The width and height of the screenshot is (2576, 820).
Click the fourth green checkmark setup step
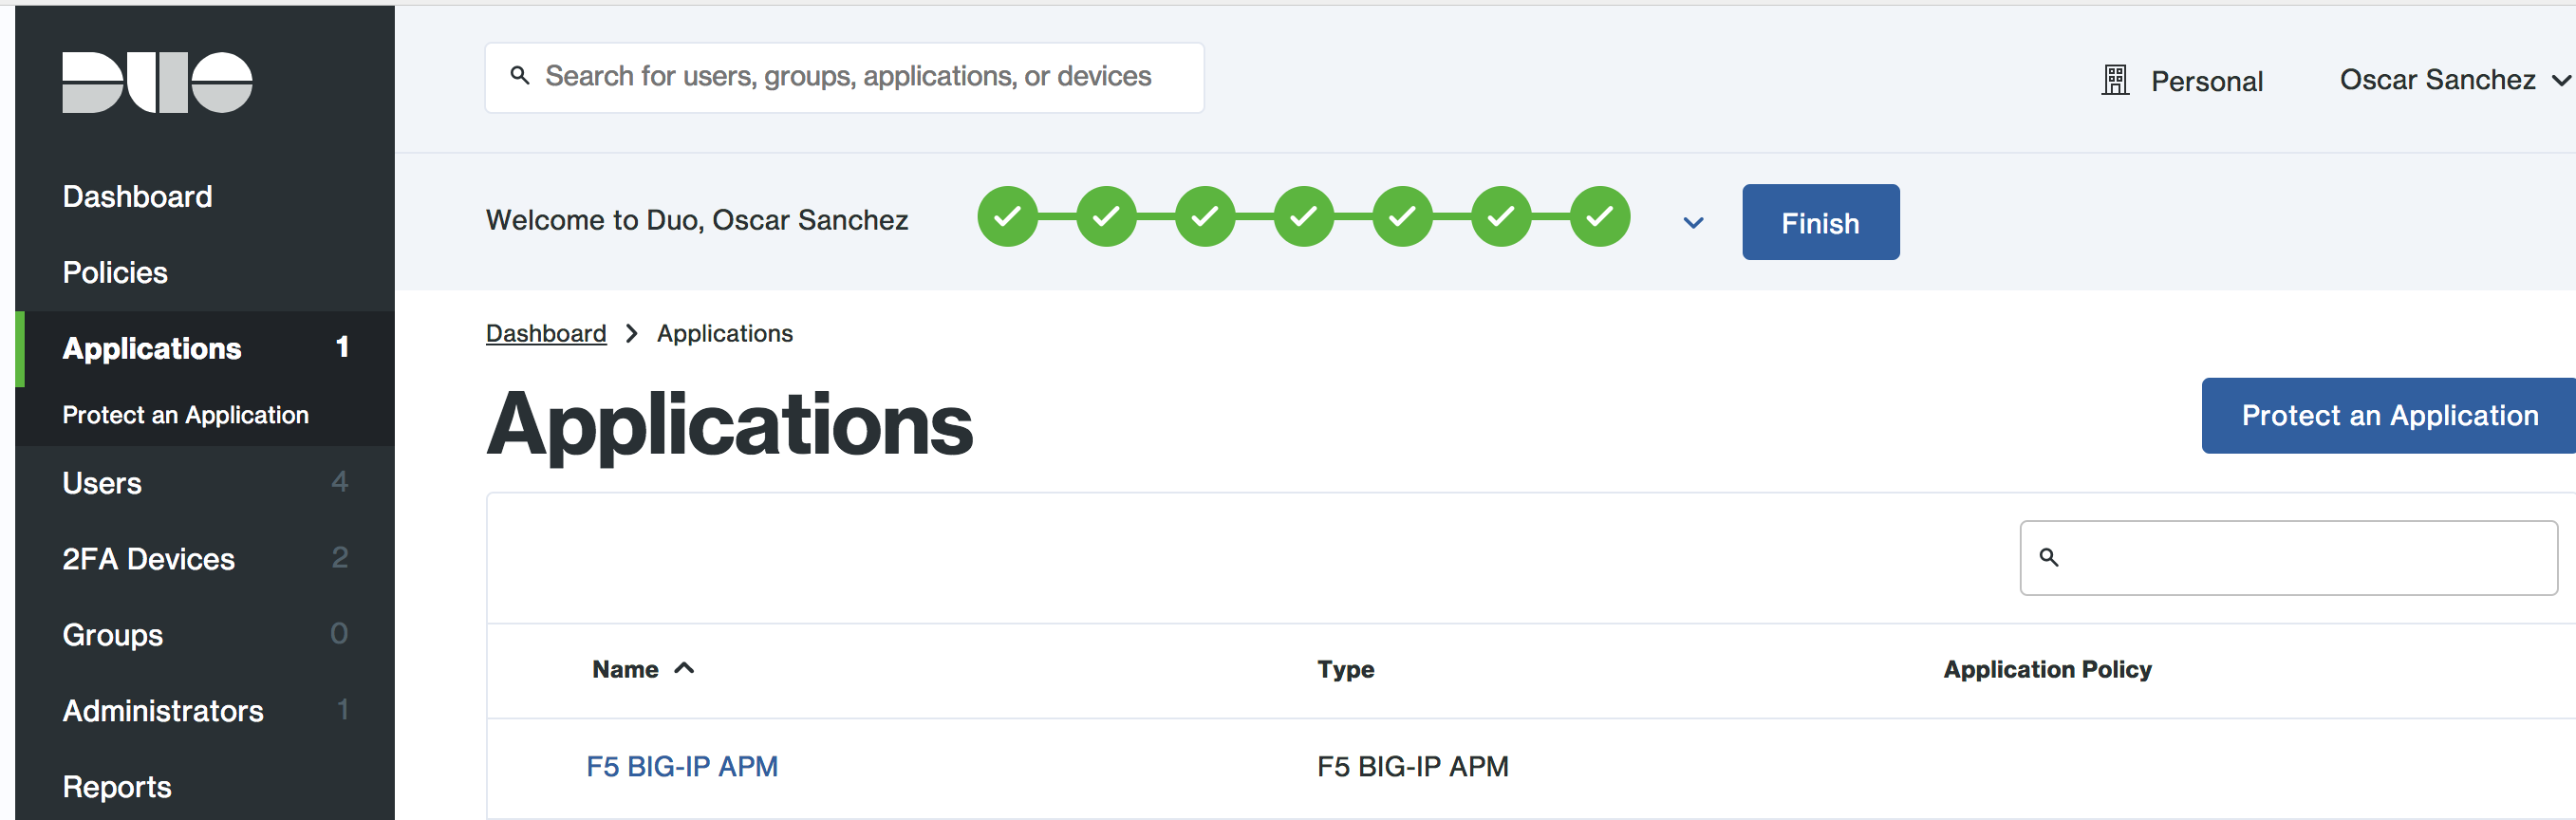pyautogui.click(x=1303, y=216)
